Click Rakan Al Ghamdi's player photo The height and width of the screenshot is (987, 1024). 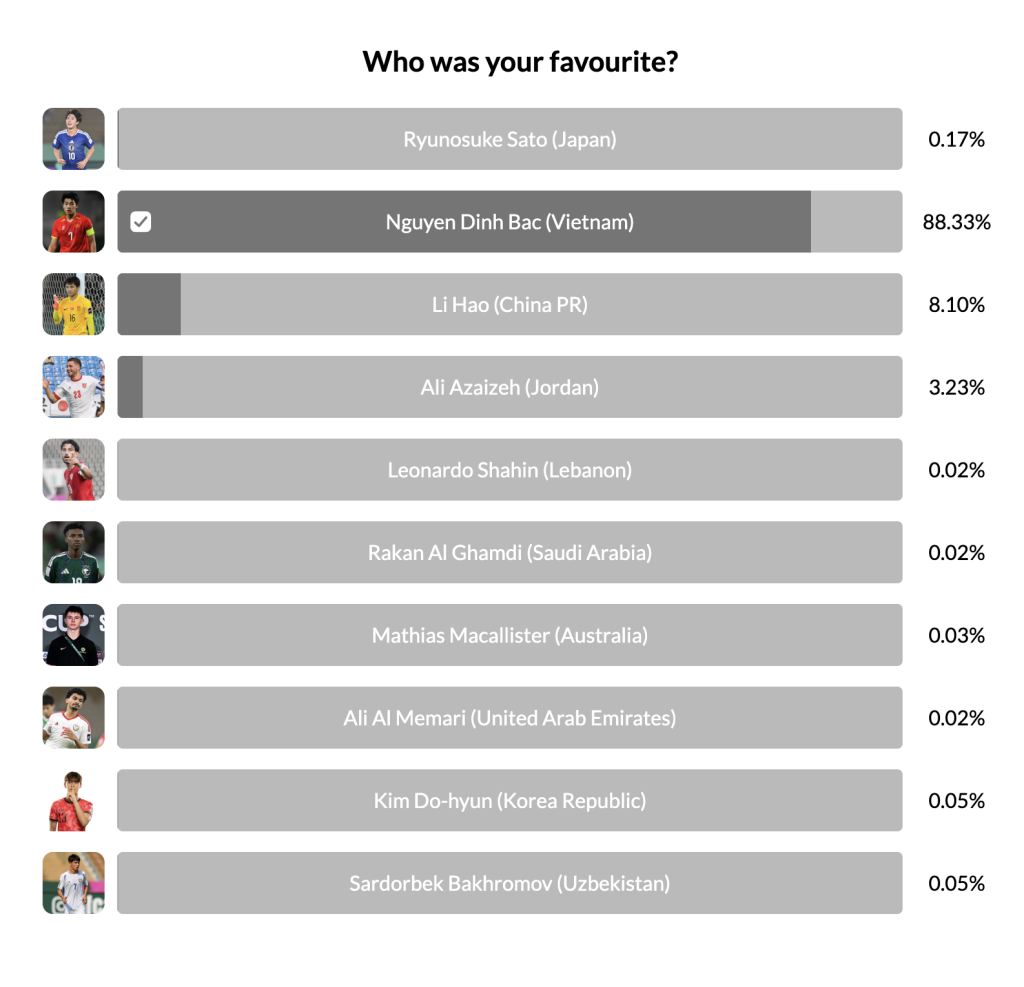click(x=73, y=552)
